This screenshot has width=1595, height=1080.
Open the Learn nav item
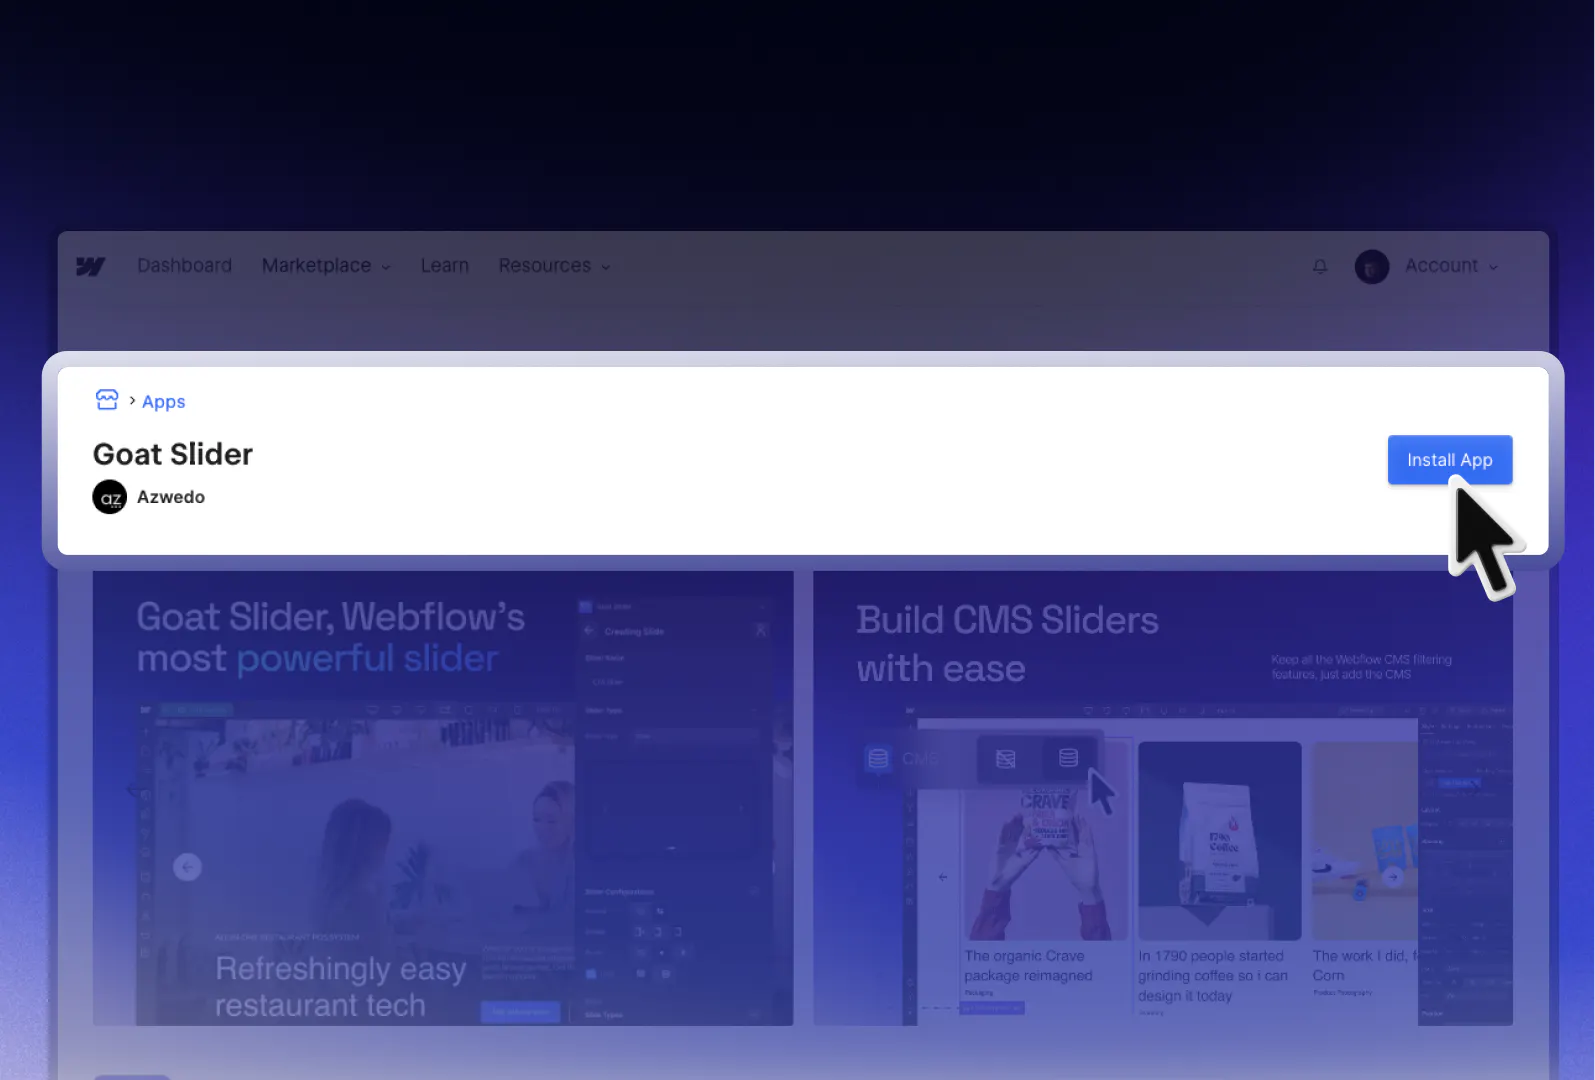point(444,265)
